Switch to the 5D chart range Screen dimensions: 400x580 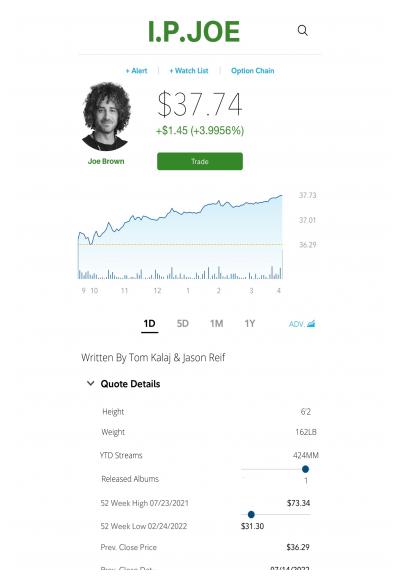pos(183,324)
